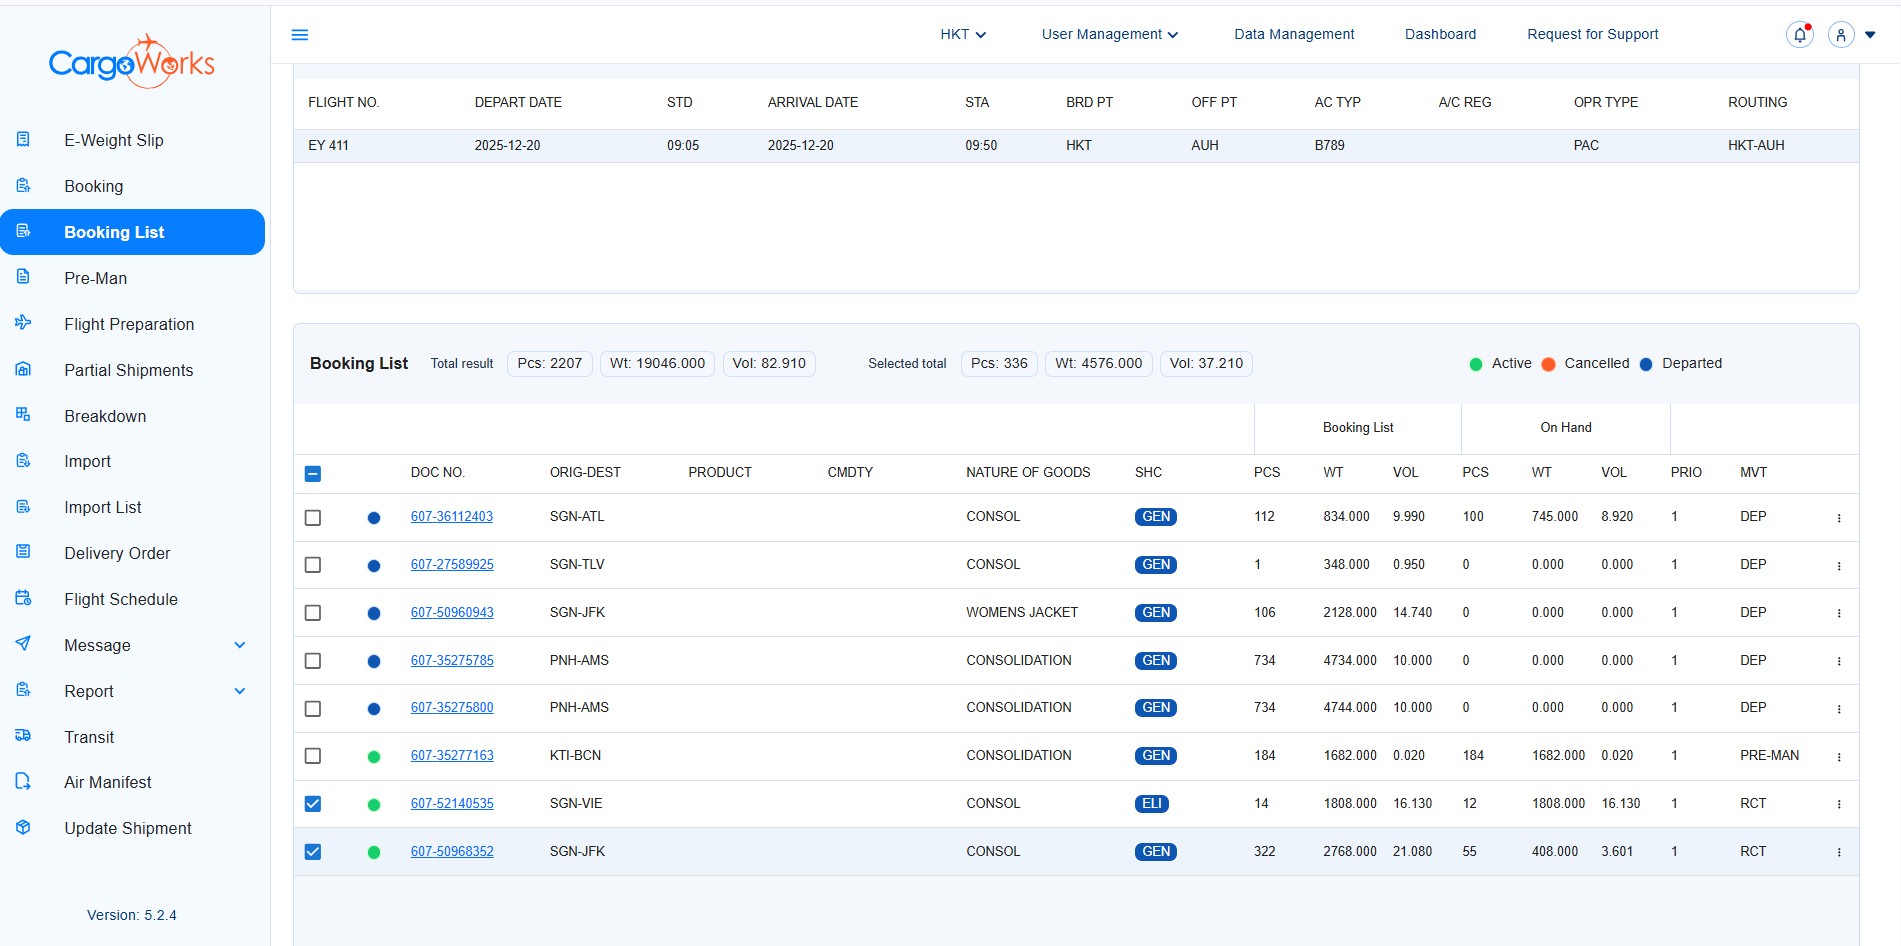Click the hamburger menu icon

tap(299, 35)
